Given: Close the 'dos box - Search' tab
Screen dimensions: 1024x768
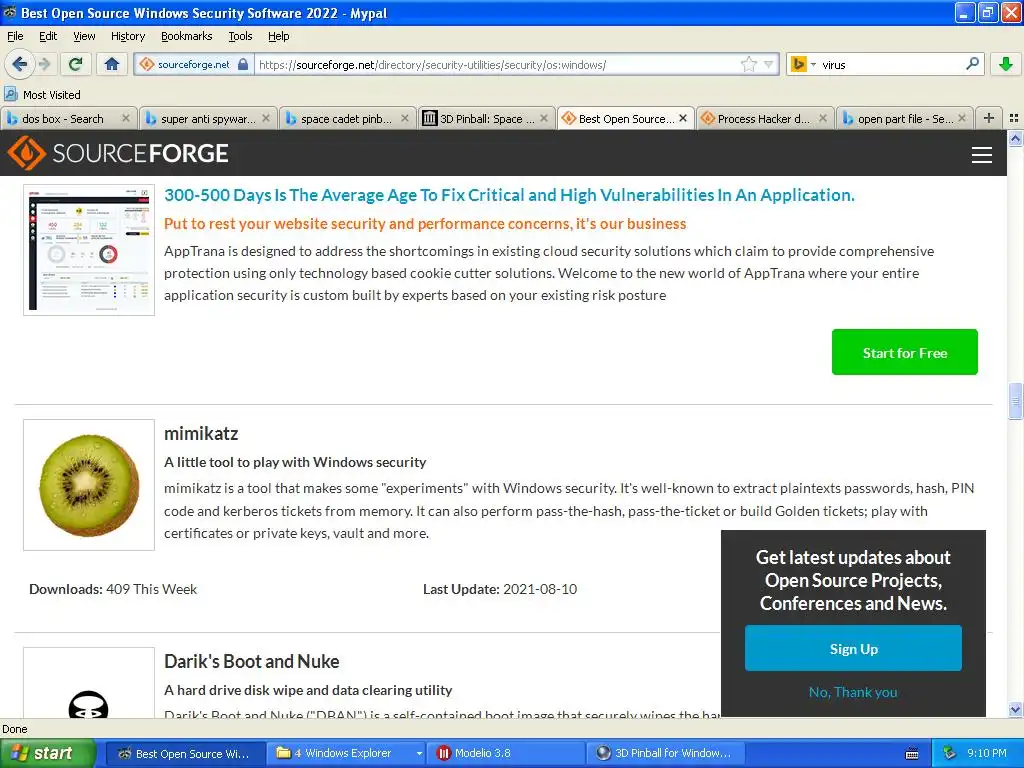Looking at the screenshot, I should [126, 118].
